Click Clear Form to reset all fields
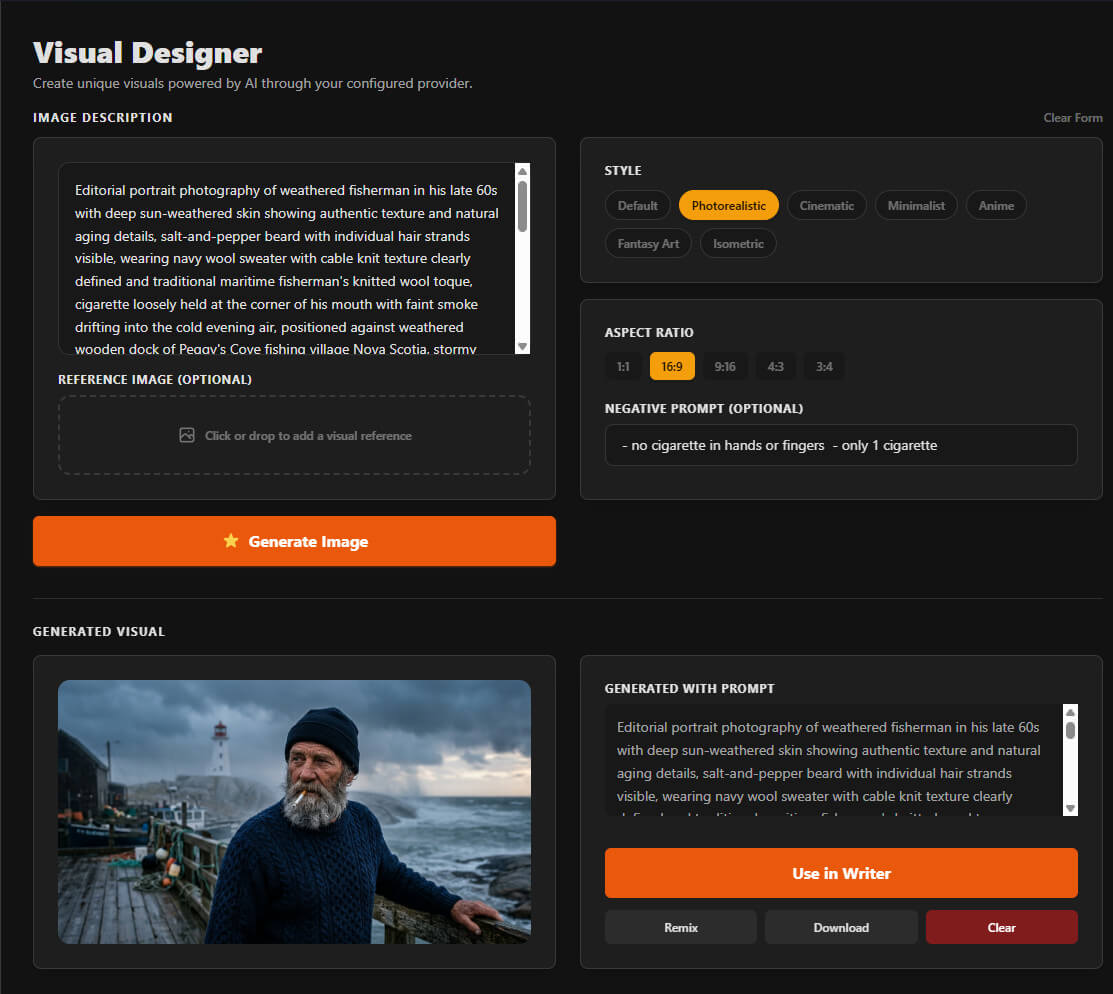The width and height of the screenshot is (1113, 994). (x=1072, y=117)
